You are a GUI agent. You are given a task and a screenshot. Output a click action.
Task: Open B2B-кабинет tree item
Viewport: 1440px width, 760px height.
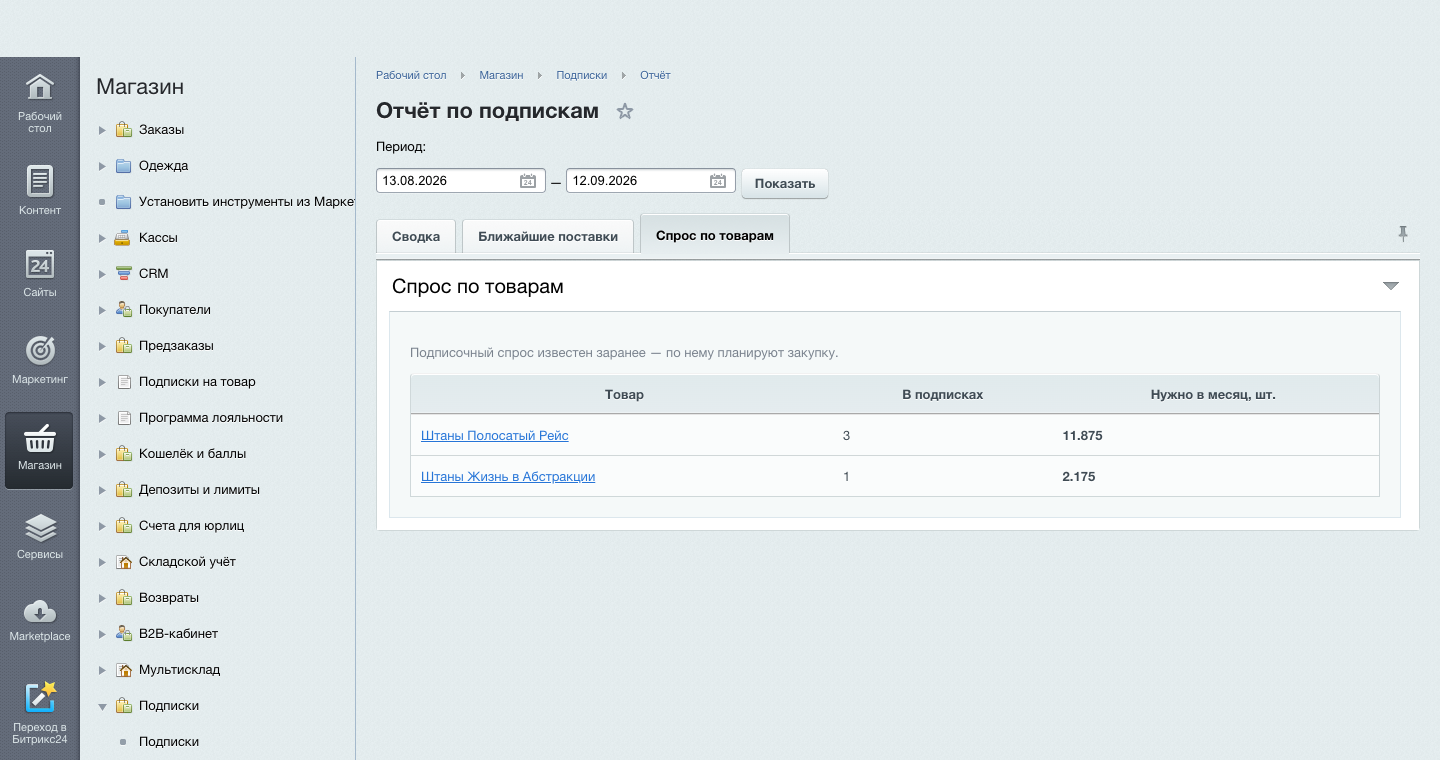coord(178,634)
